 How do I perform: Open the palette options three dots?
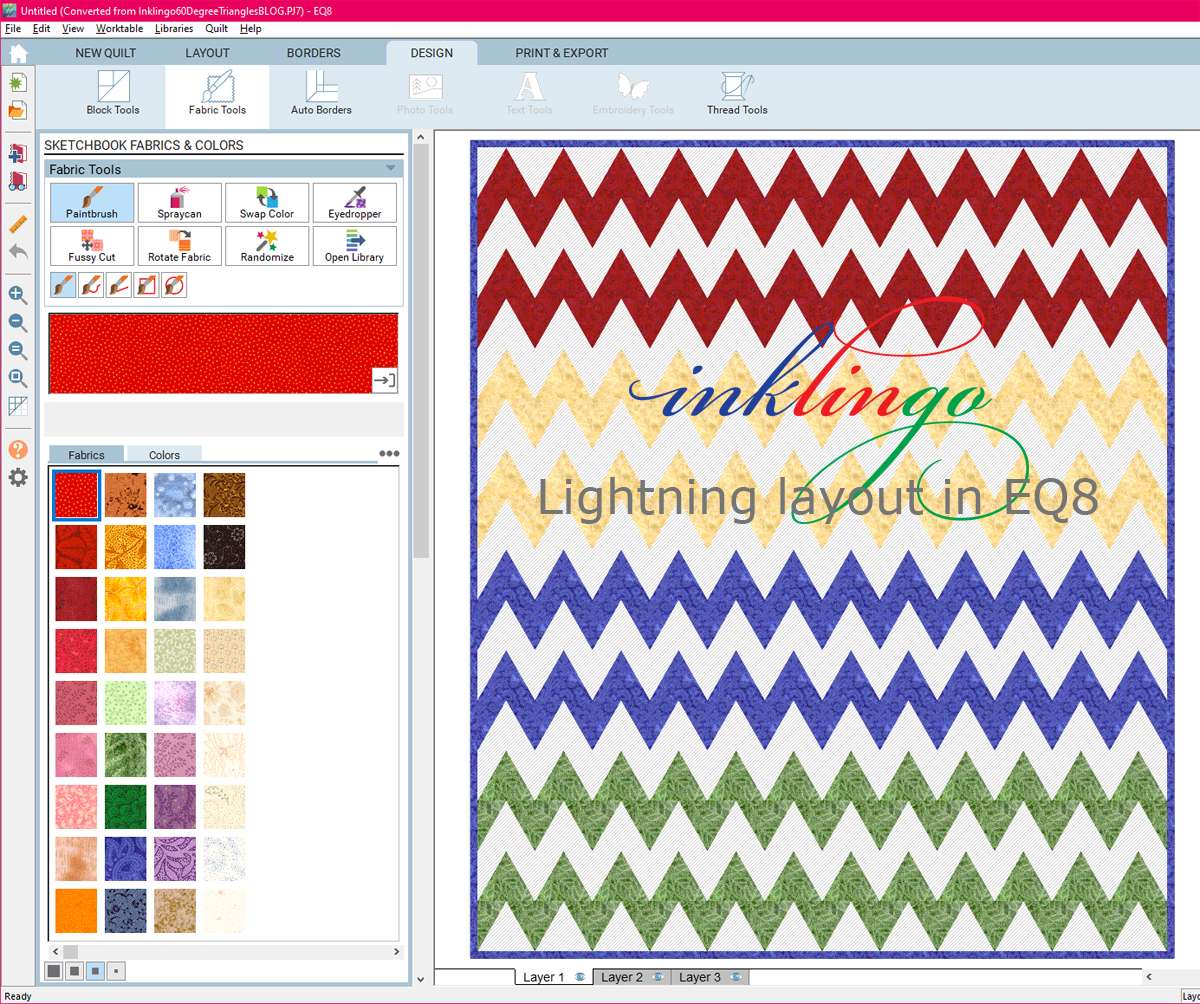[x=389, y=454]
